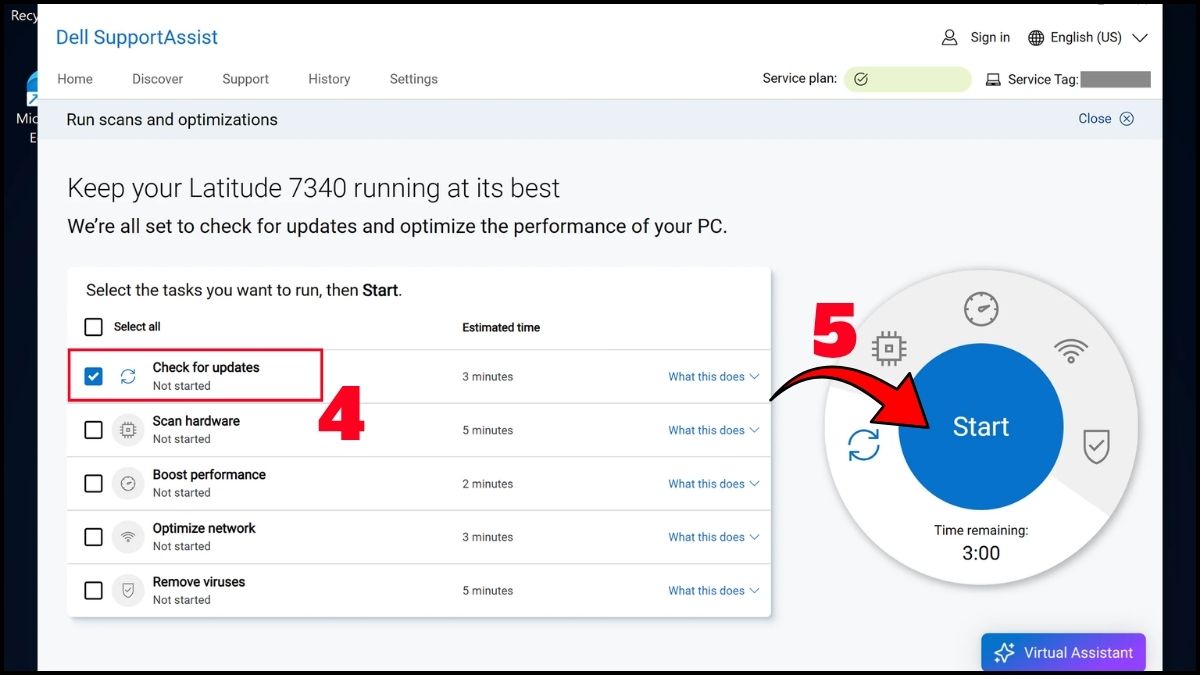Click the "5 minutes" estimate for Scan hardware
Viewport: 1200px width, 675px height.
tap(488, 430)
